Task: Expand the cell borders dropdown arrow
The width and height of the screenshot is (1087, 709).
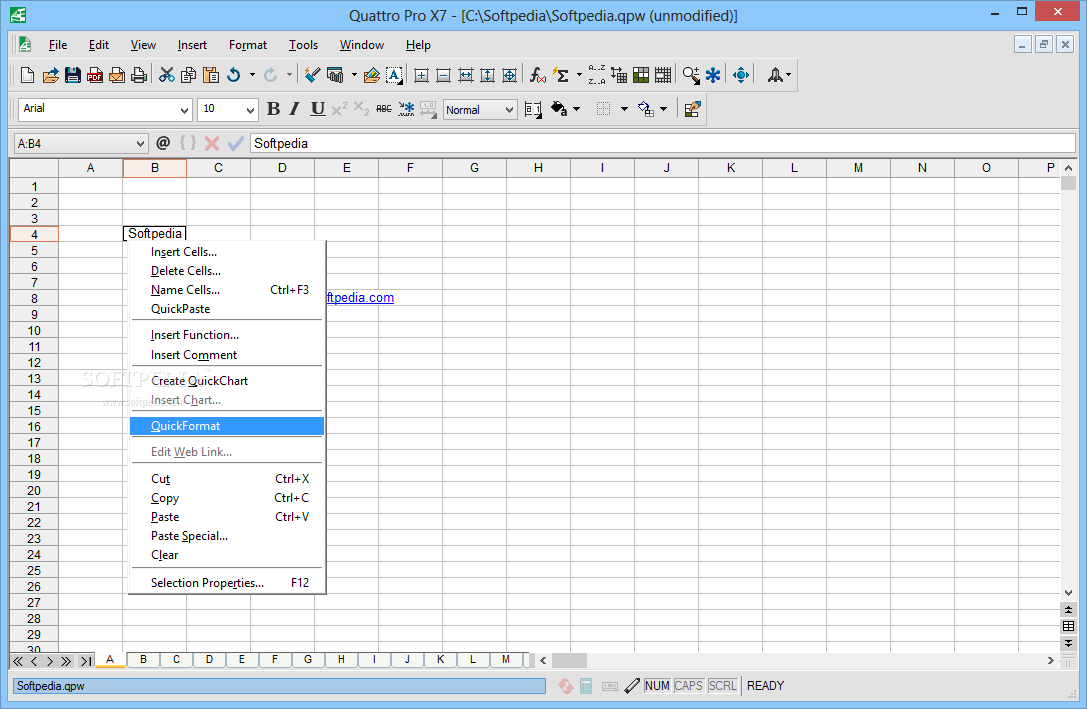Action: (624, 109)
